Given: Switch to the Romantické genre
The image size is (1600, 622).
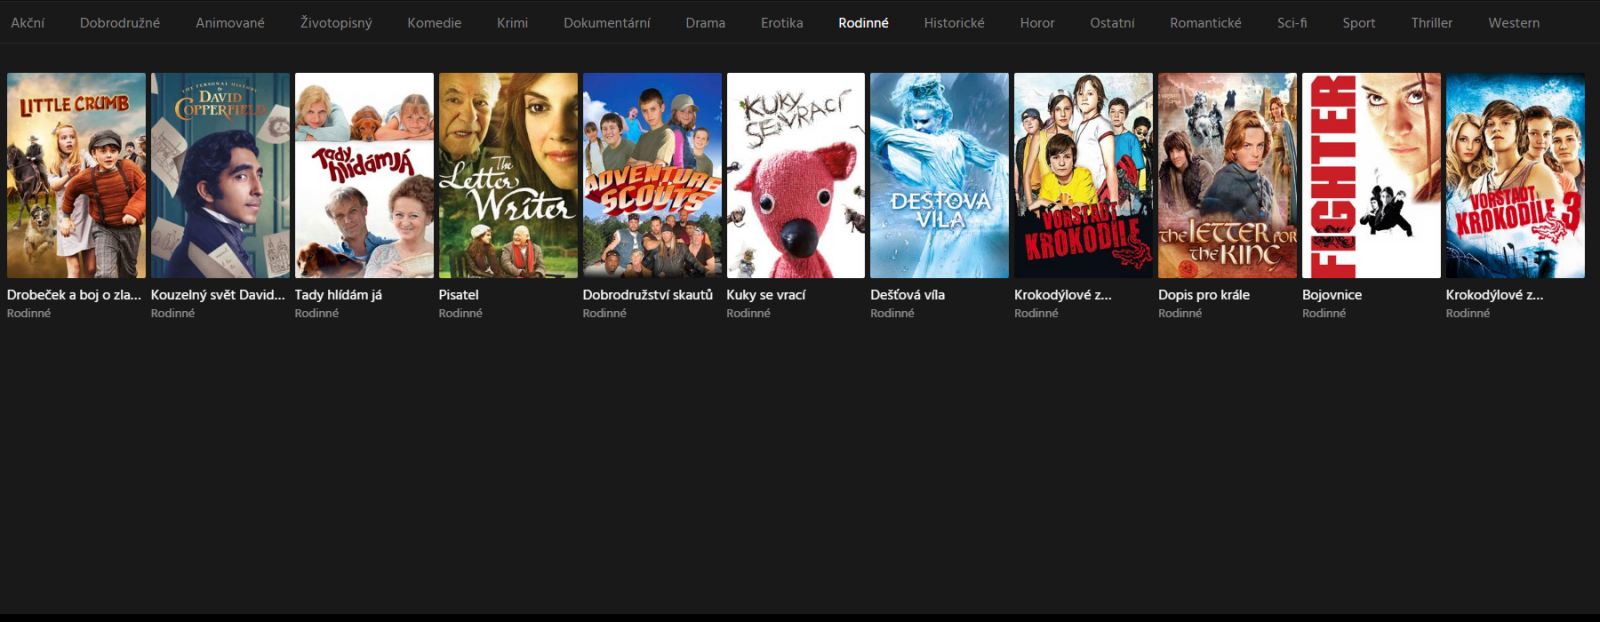Looking at the screenshot, I should pyautogui.click(x=1205, y=22).
